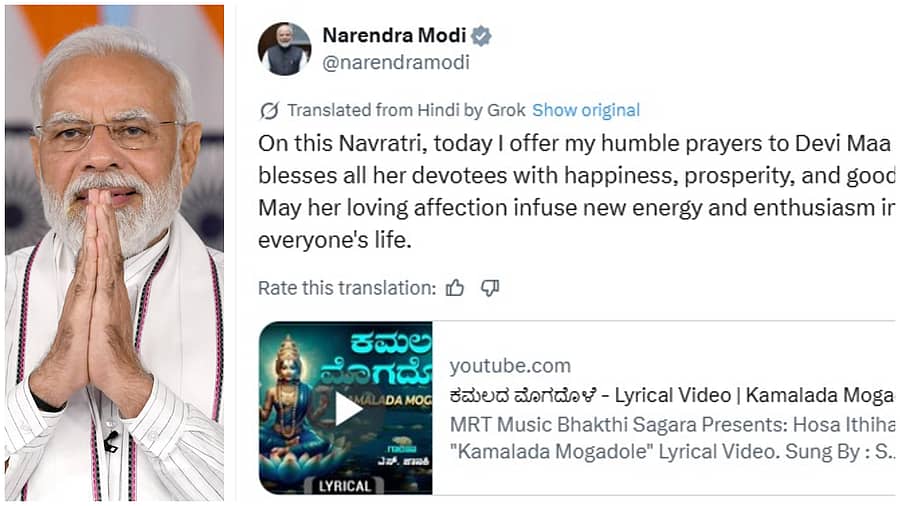Click the LYRICAL badge on the thumbnail

click(342, 486)
